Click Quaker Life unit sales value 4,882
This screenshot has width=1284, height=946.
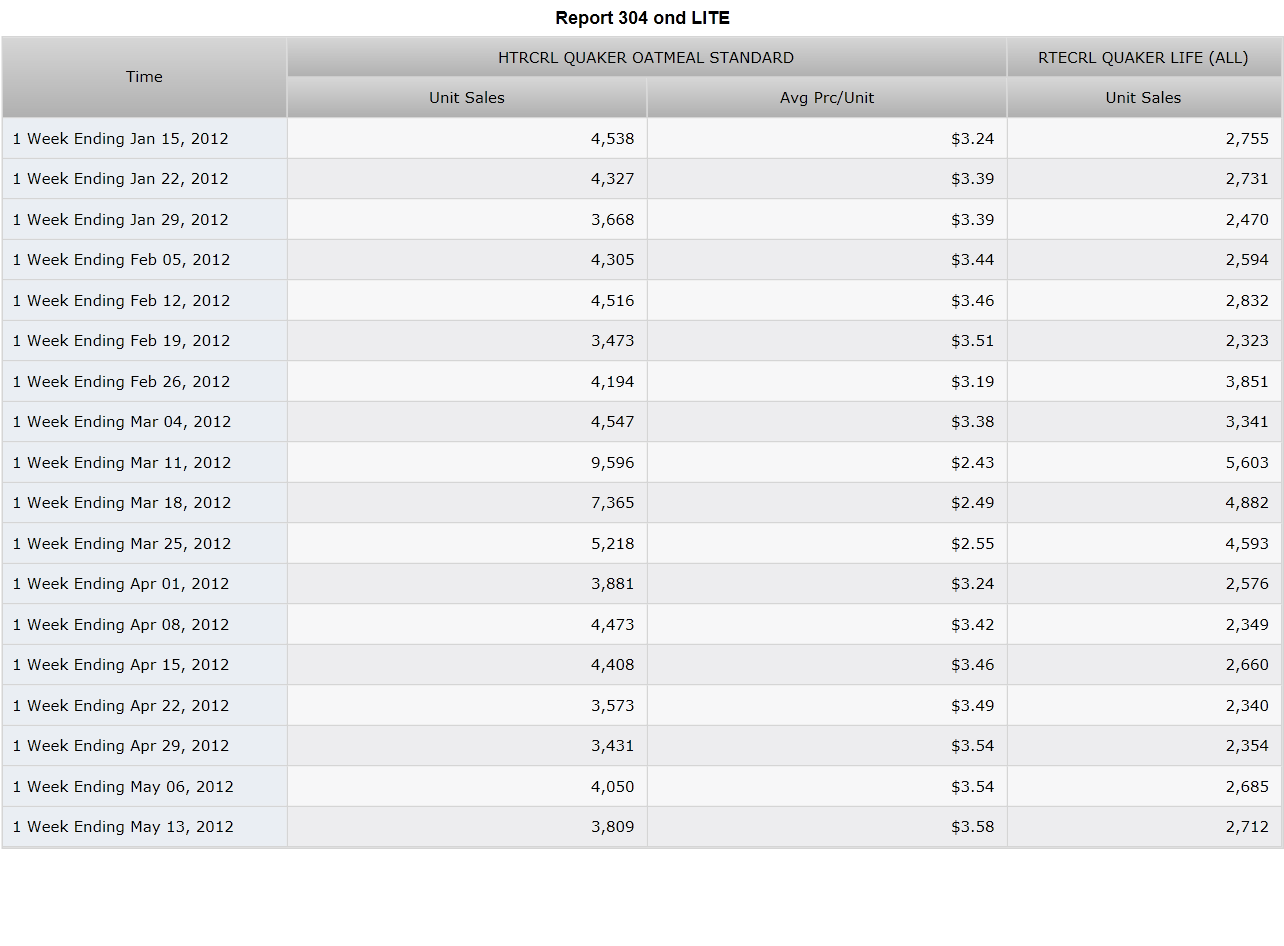(x=1247, y=503)
